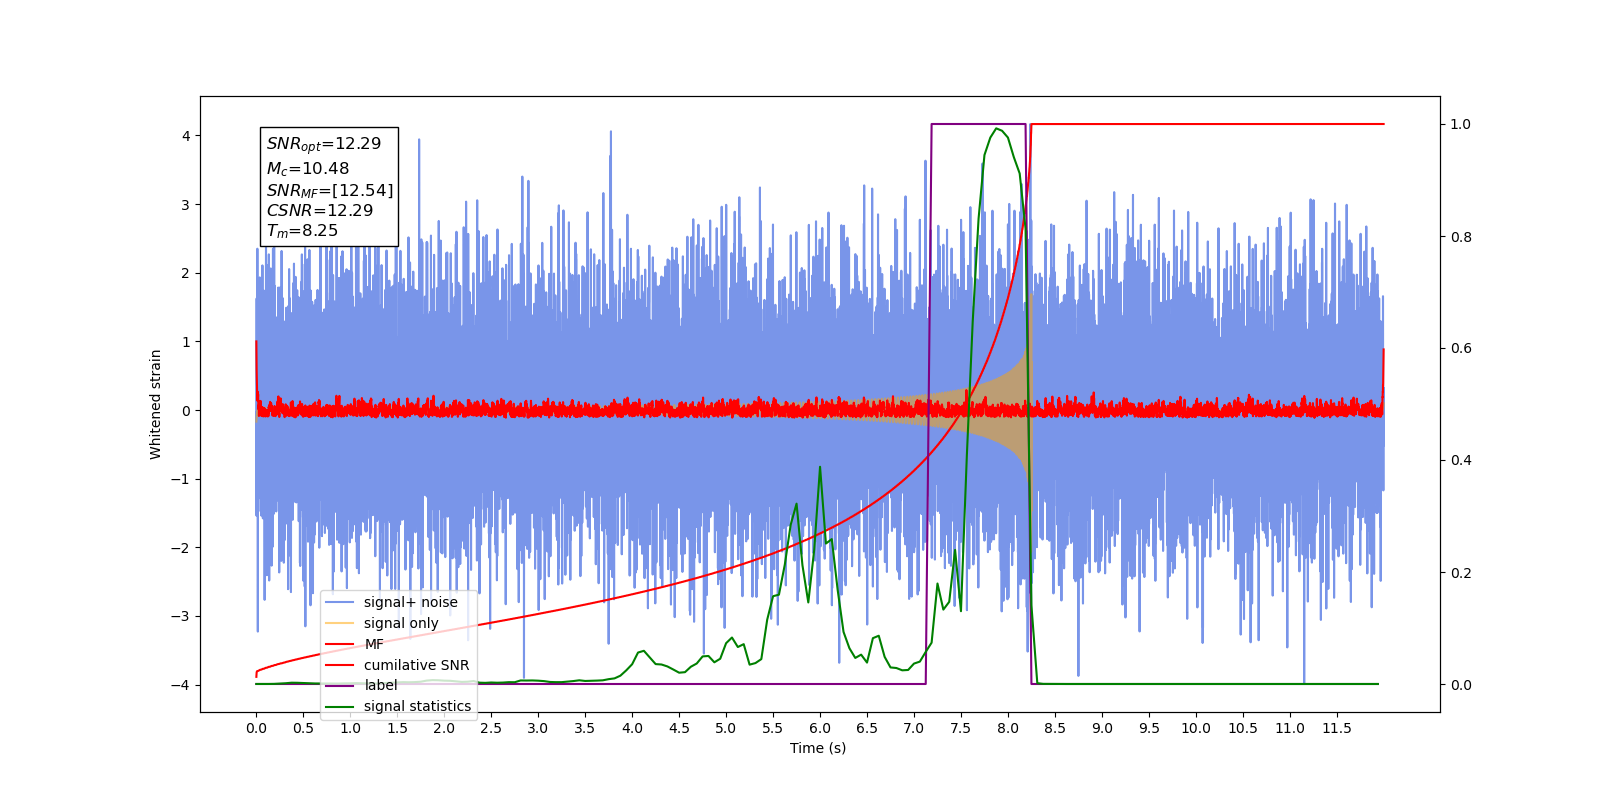Click the 4 tick on left axis
1600x800 pixels.
185,136
